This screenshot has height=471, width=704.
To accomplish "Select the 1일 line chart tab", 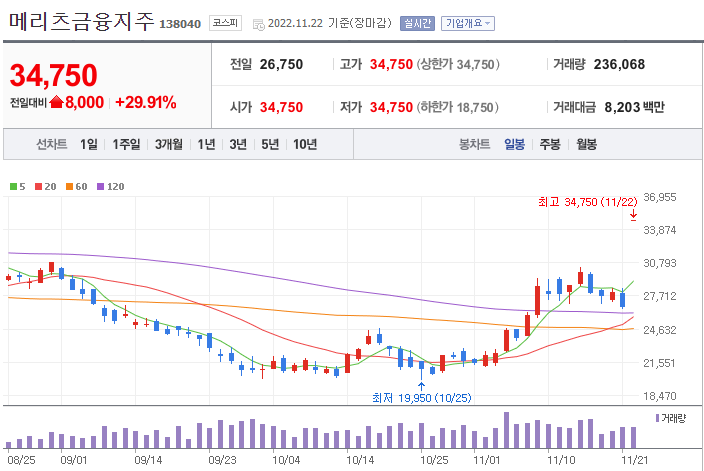I will (88, 144).
